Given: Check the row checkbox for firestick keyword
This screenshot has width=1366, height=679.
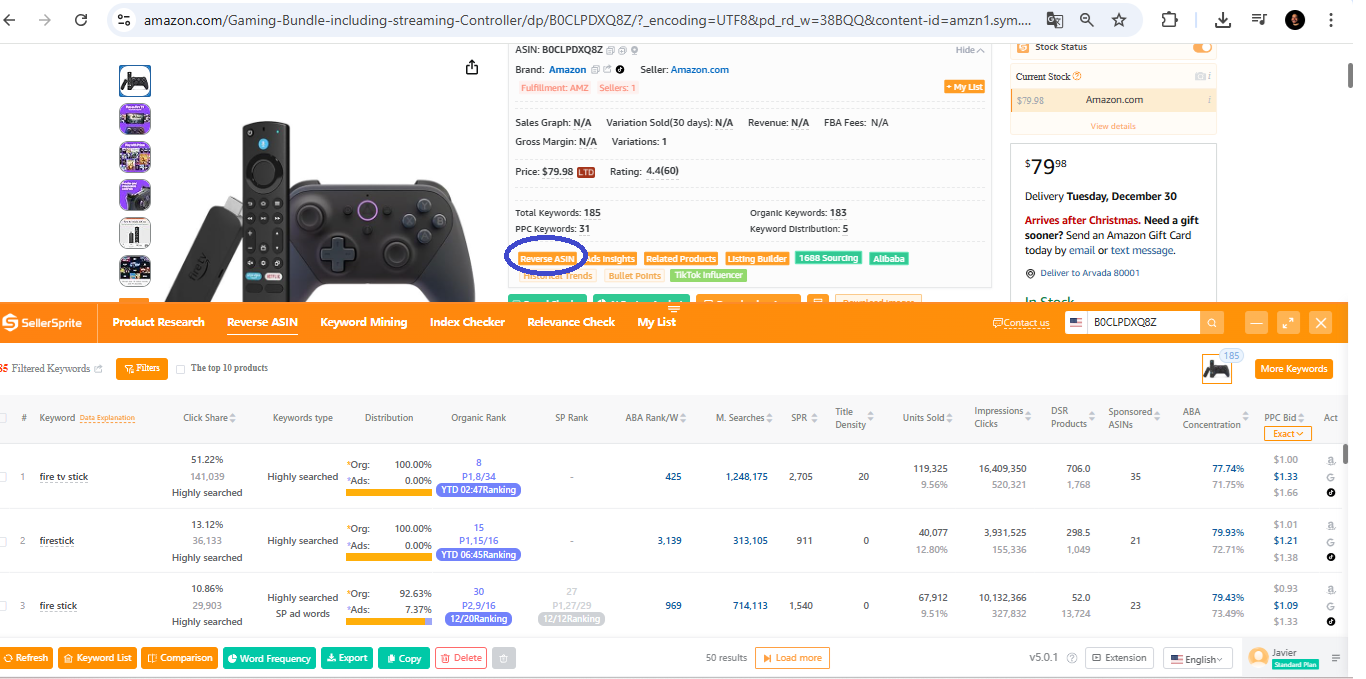Looking at the screenshot, I should 5,540.
